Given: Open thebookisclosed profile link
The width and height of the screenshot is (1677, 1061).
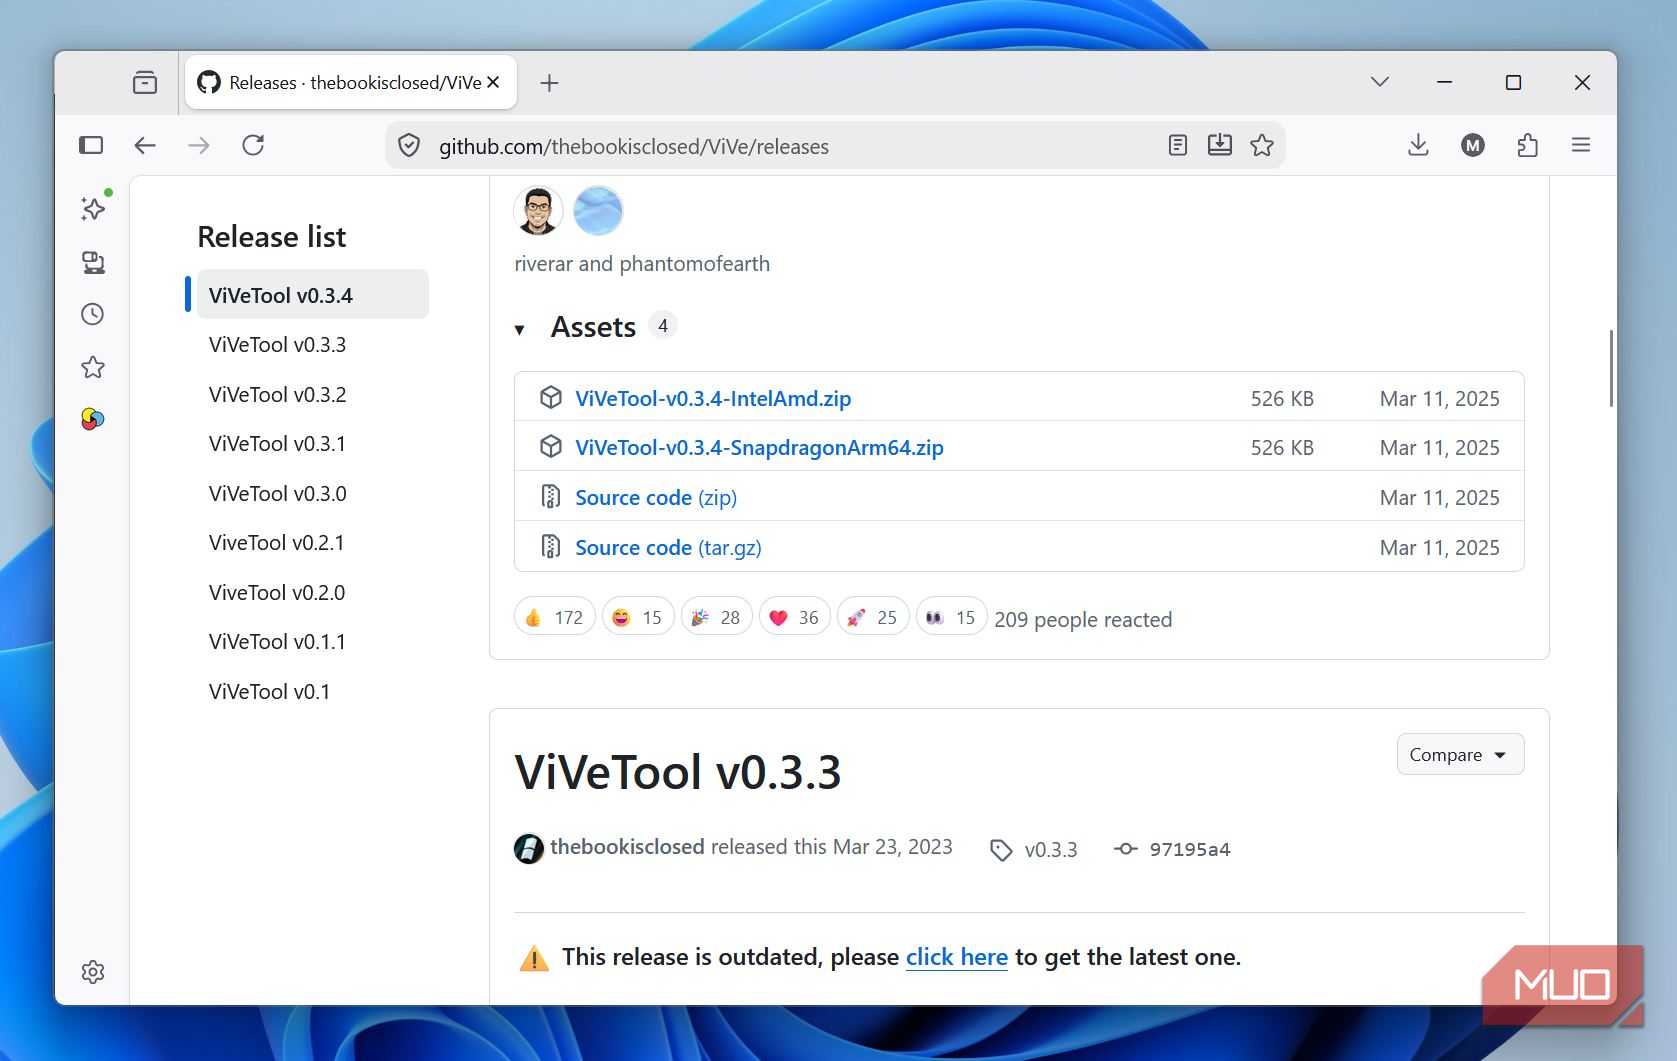Looking at the screenshot, I should (x=627, y=847).
